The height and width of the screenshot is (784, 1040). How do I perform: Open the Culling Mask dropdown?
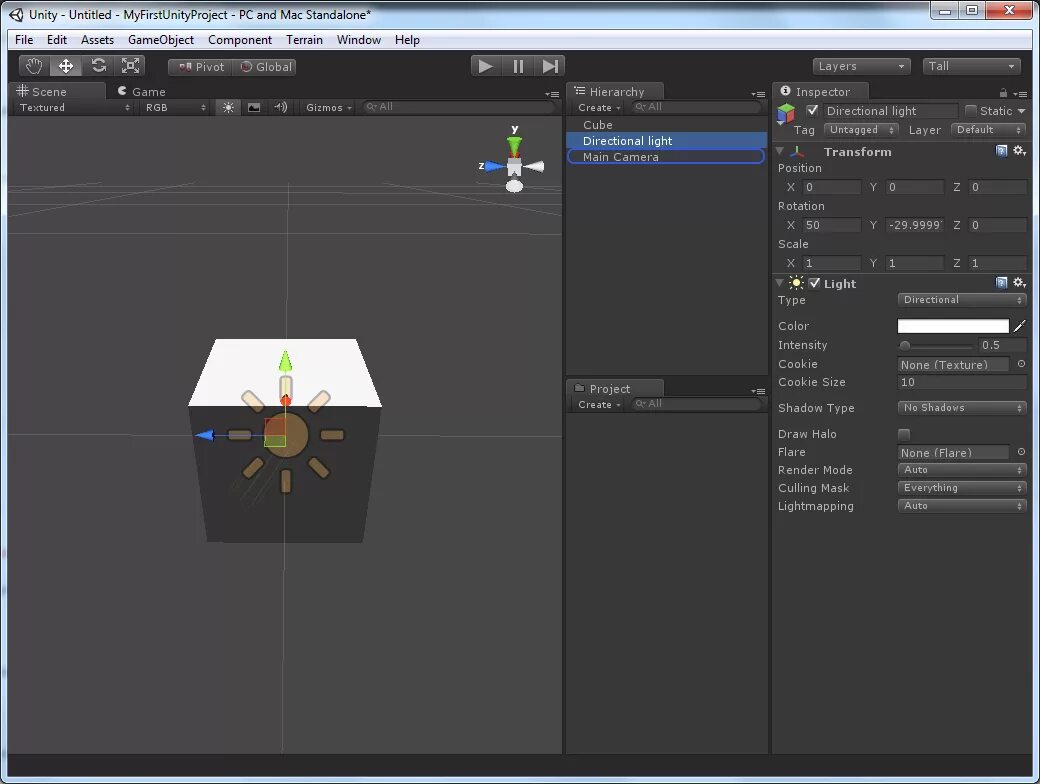click(x=962, y=488)
